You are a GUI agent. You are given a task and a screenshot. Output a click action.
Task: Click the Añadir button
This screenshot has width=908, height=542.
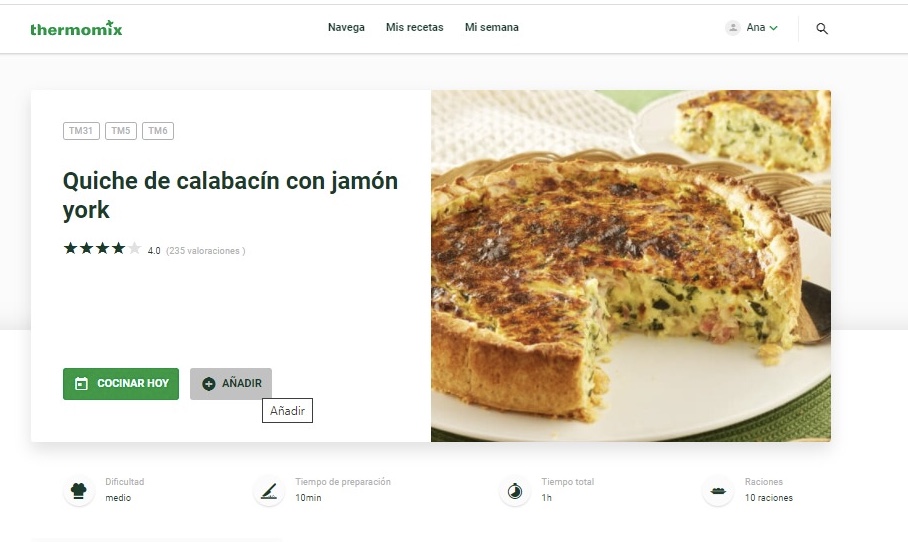click(230, 383)
